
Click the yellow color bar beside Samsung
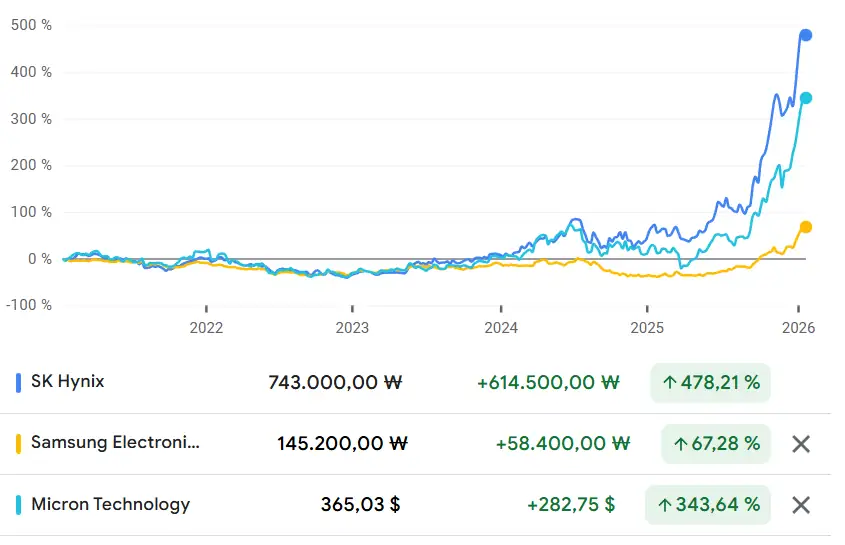(x=19, y=443)
